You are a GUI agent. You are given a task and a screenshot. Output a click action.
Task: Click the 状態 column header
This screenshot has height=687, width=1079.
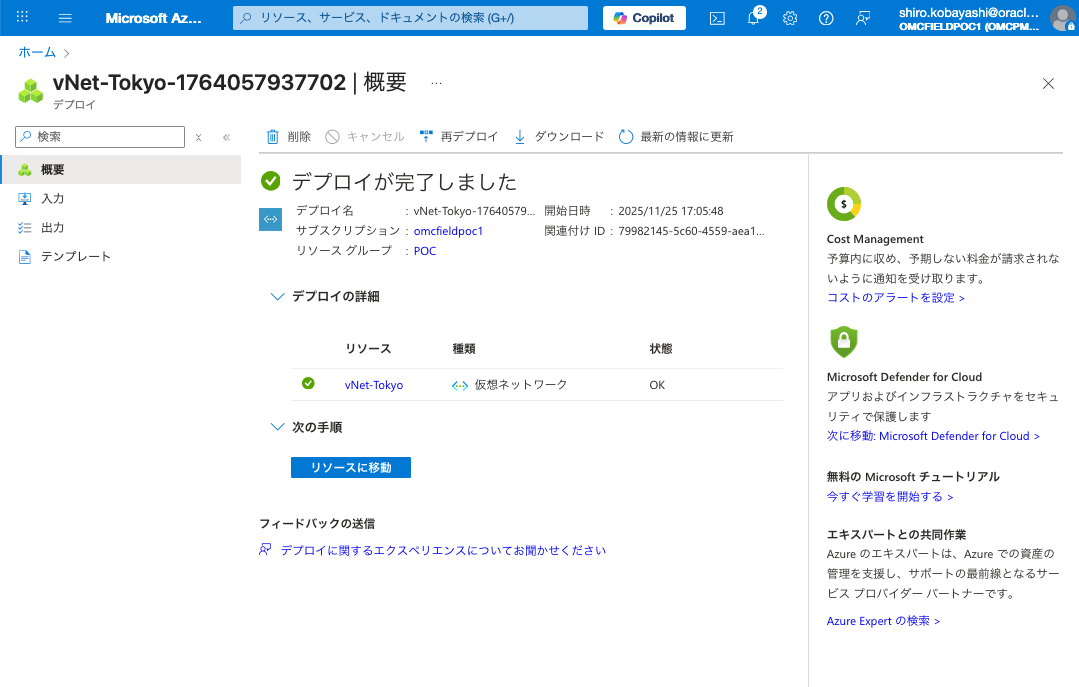[661, 348]
